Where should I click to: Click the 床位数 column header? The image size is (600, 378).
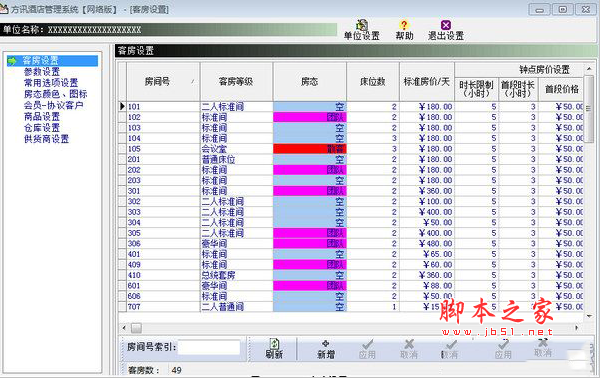[373, 81]
